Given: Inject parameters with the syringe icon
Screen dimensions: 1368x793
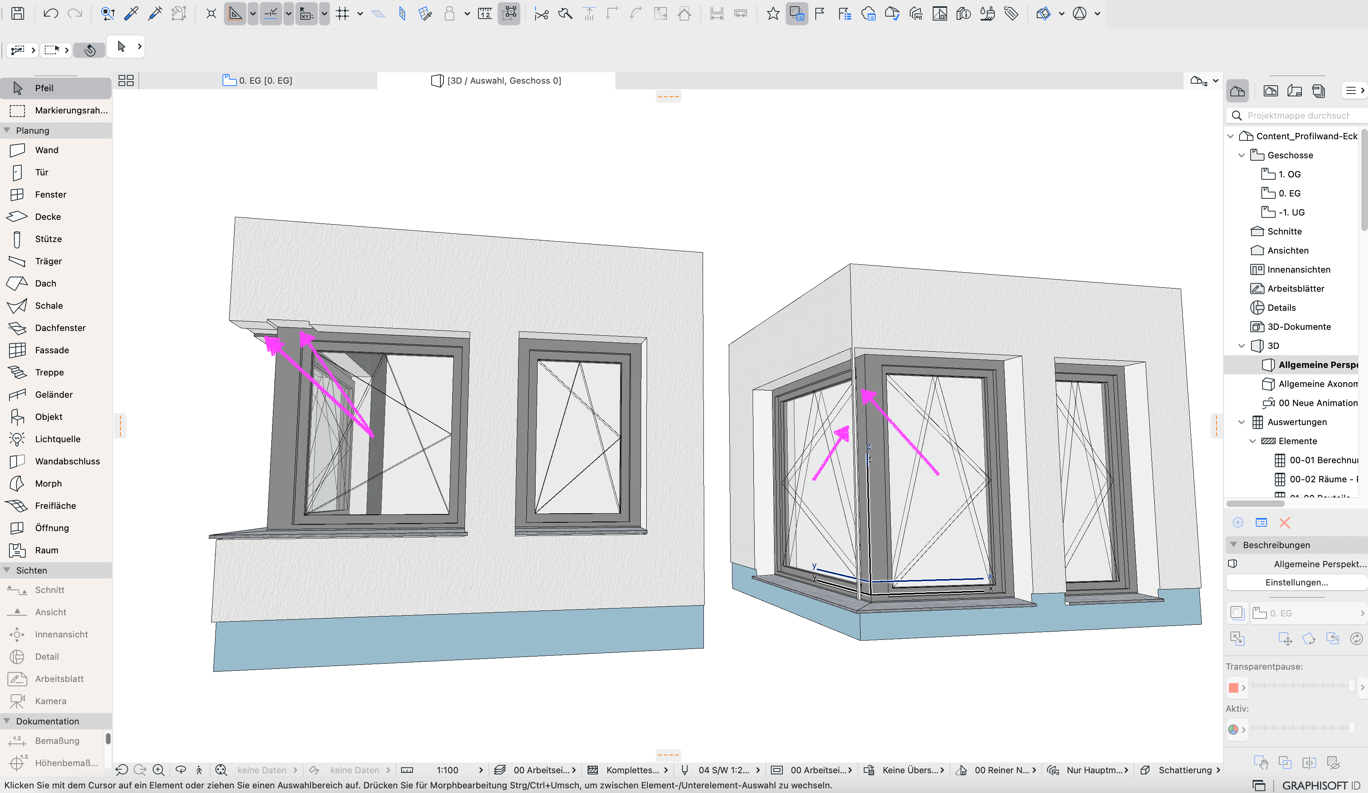Looking at the screenshot, I should [155, 14].
